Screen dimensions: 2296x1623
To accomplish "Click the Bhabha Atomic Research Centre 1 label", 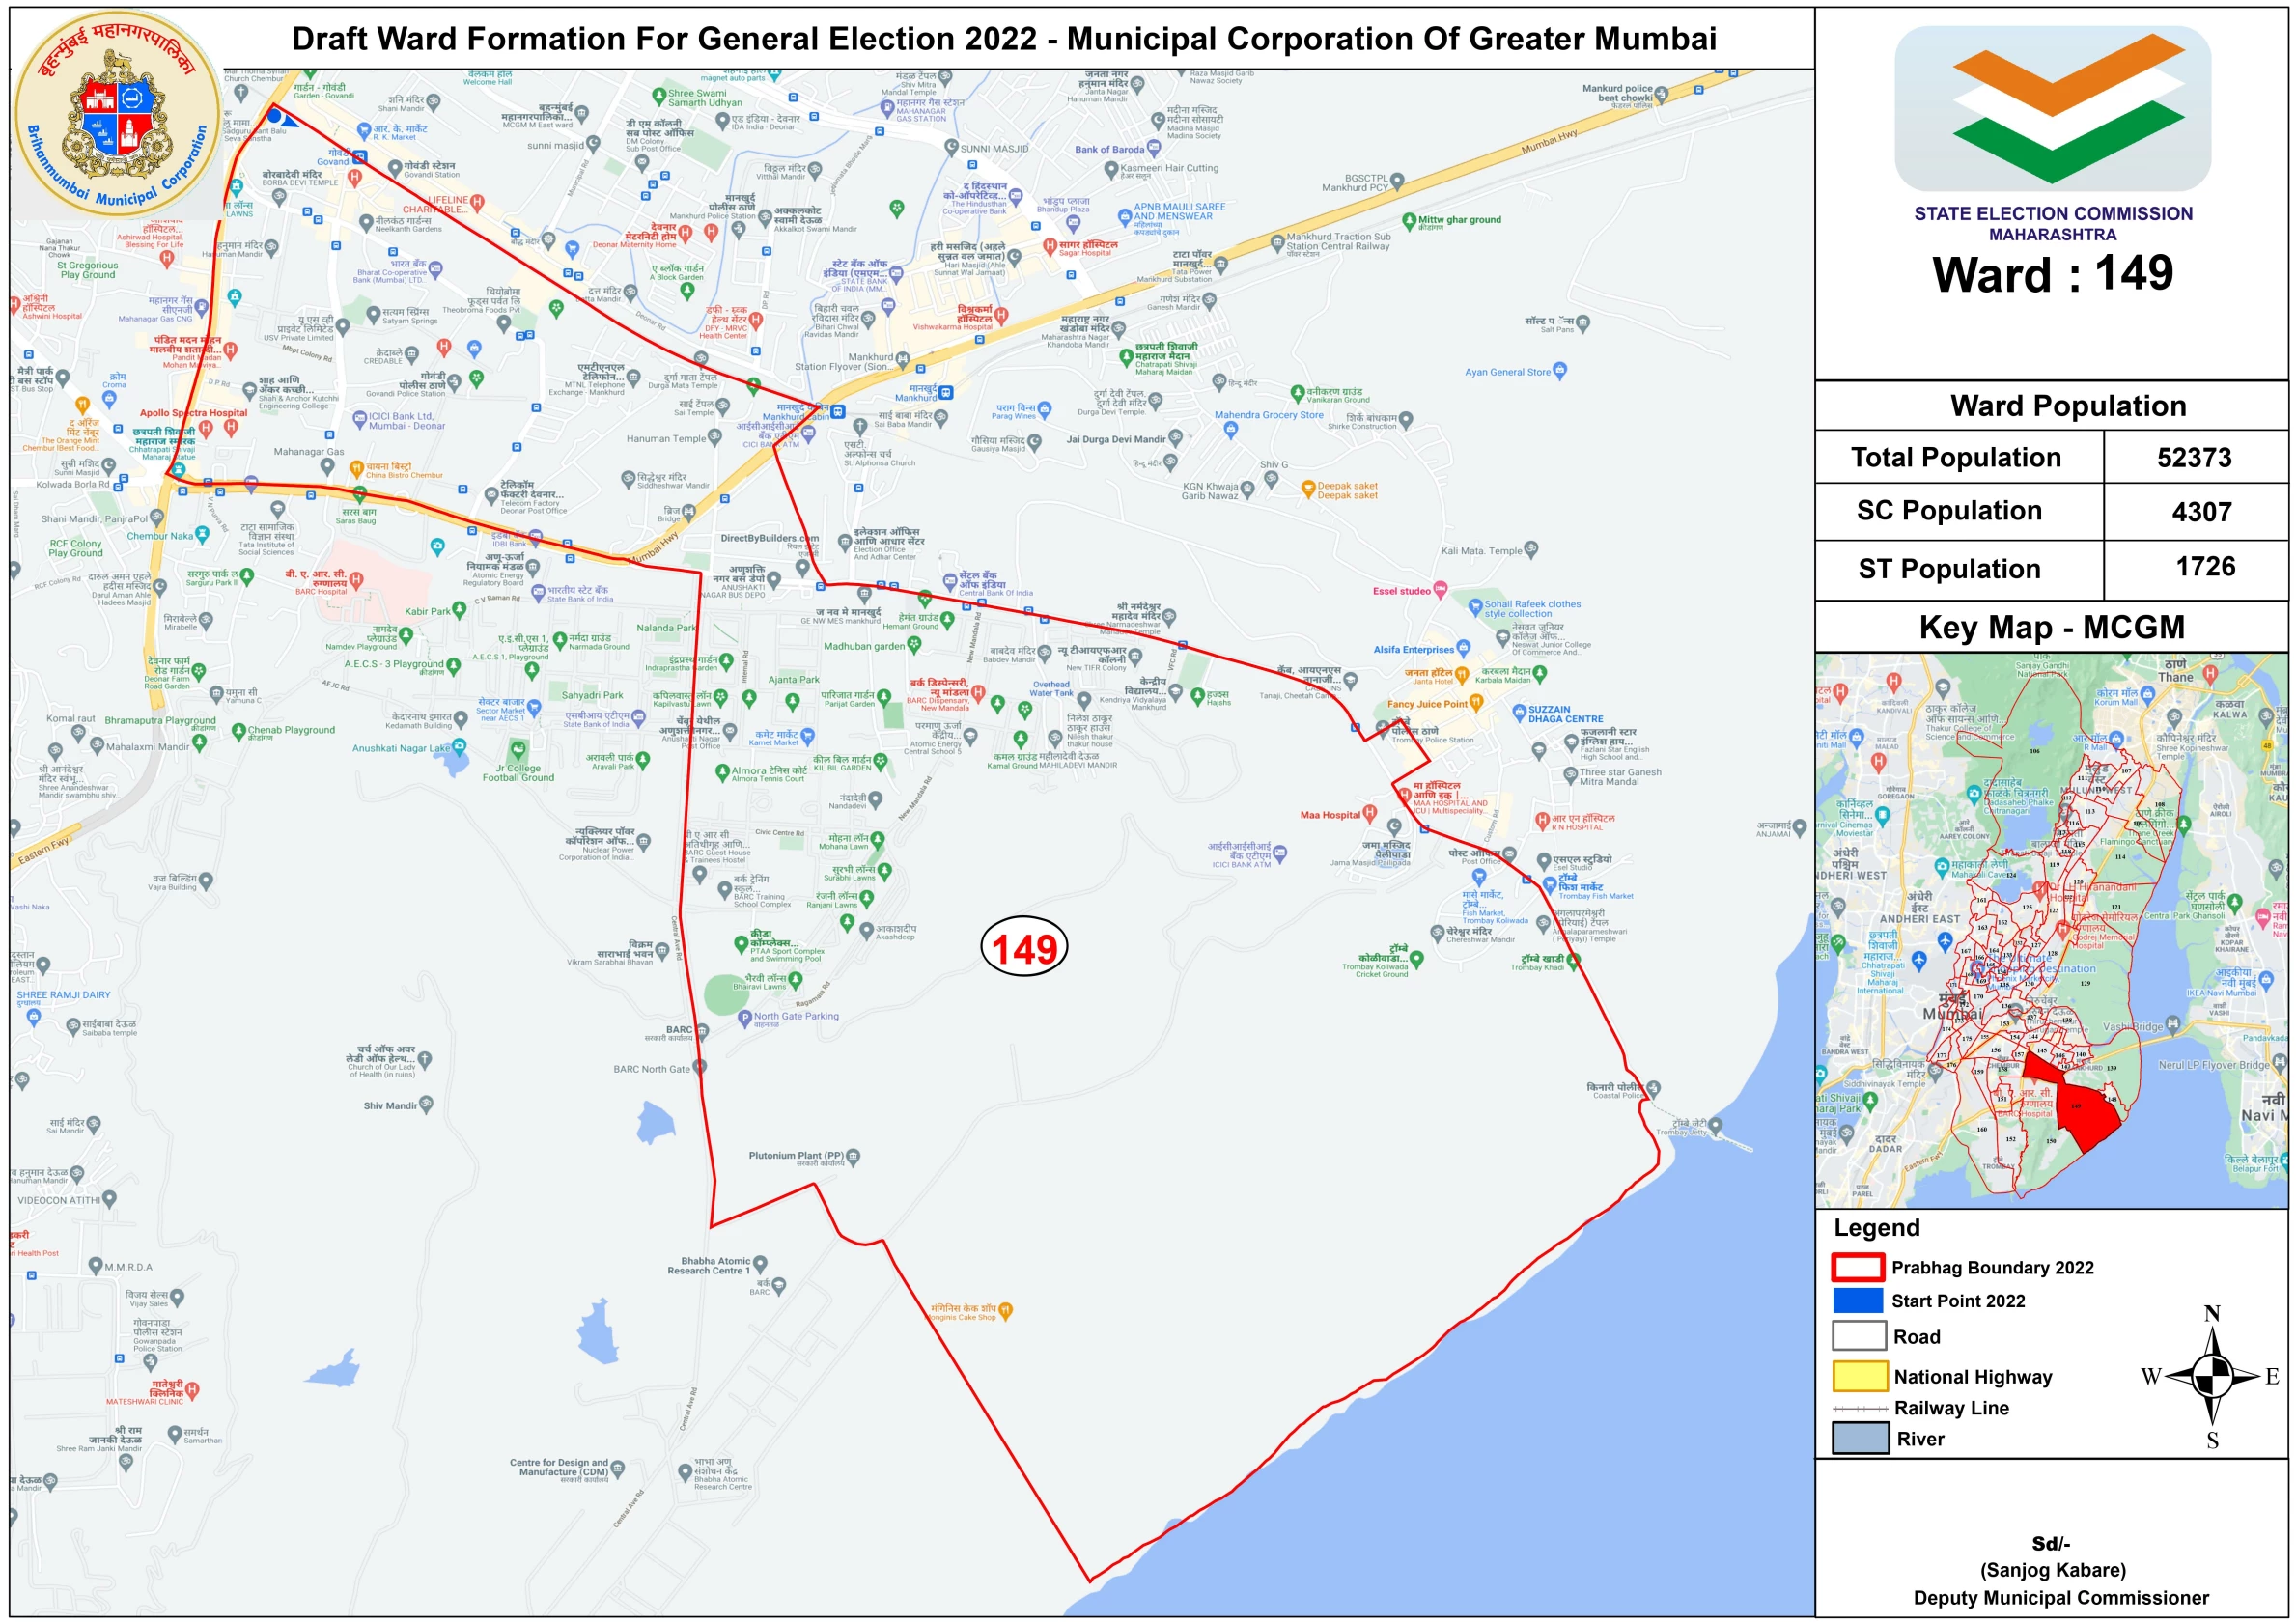I will 708,1266.
